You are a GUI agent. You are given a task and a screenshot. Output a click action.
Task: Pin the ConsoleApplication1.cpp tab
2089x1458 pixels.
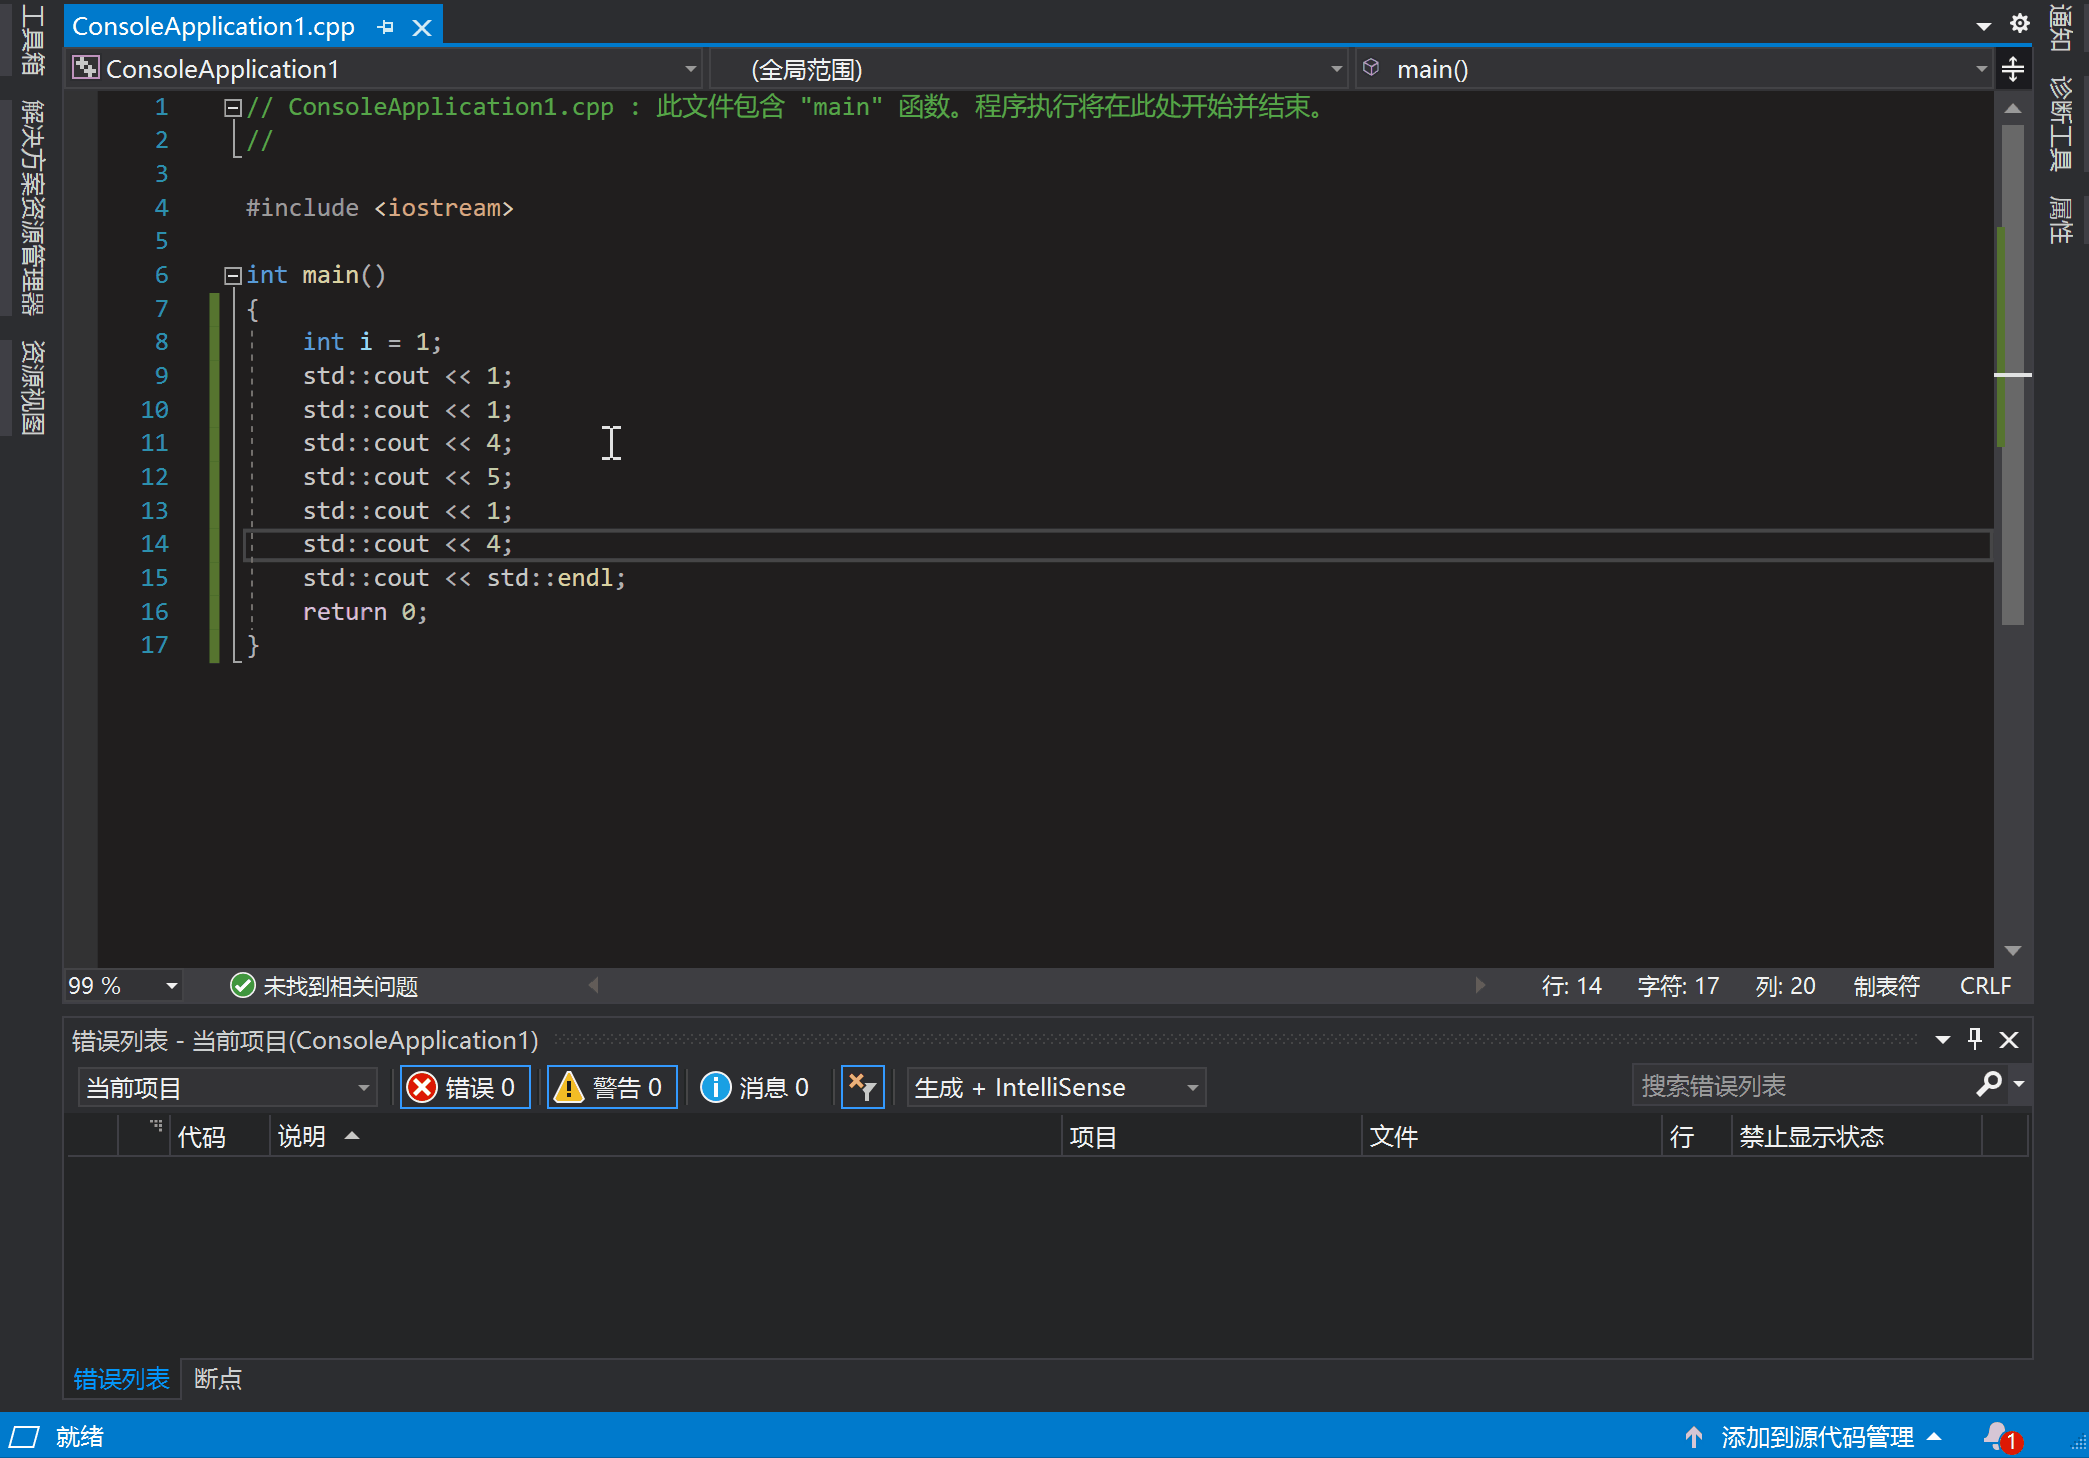[x=386, y=28]
